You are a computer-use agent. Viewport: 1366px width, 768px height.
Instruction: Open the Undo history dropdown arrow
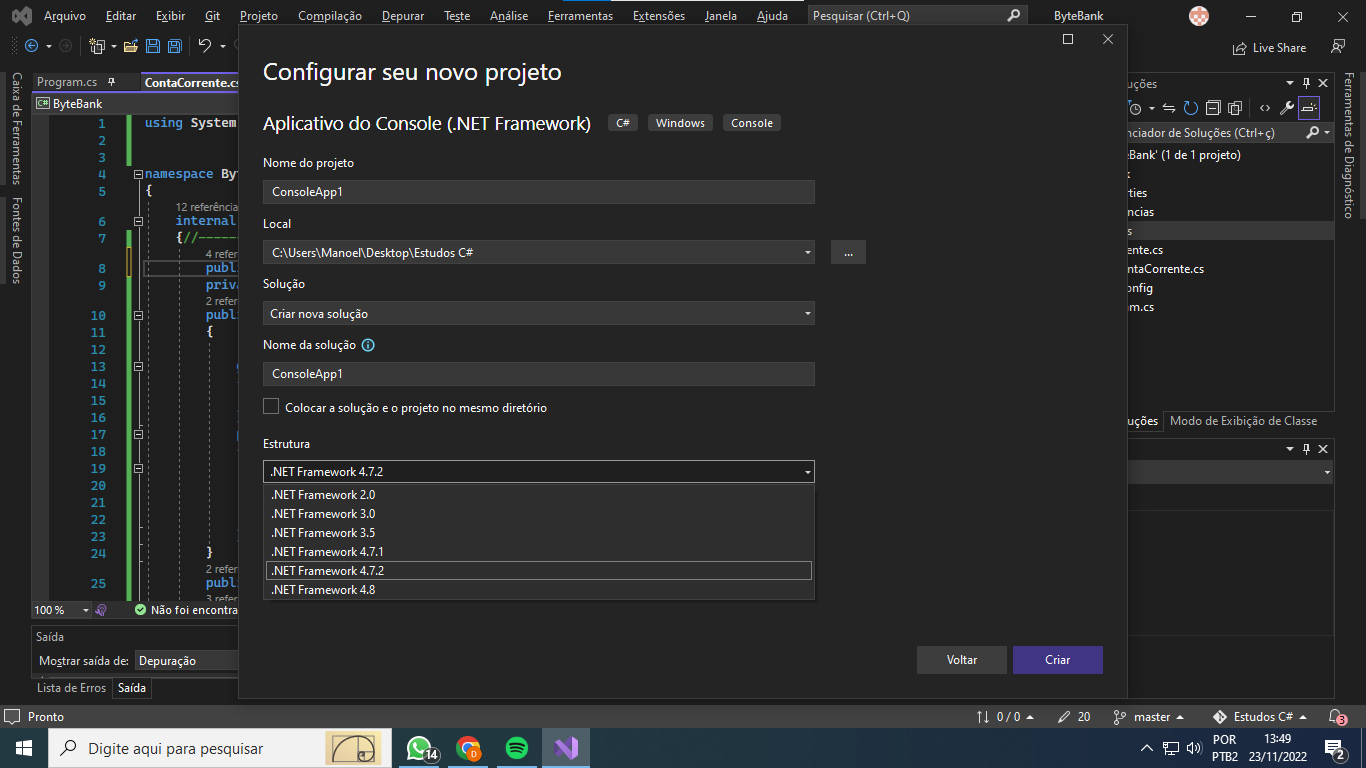[222, 46]
